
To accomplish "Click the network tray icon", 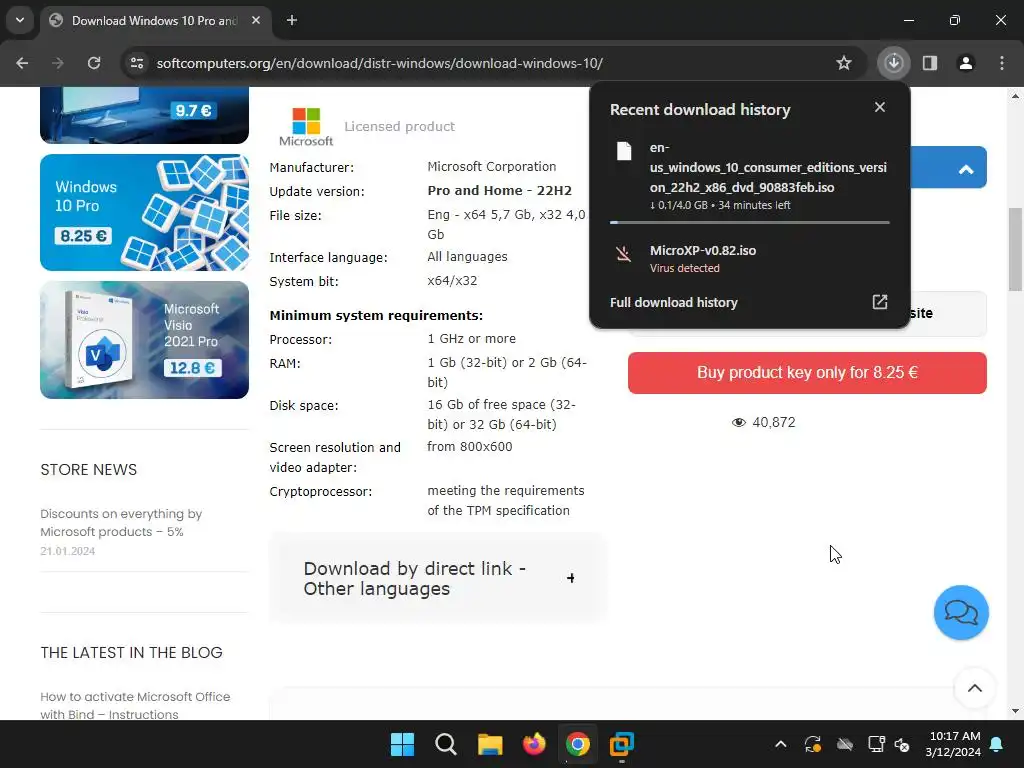I will tap(876, 744).
